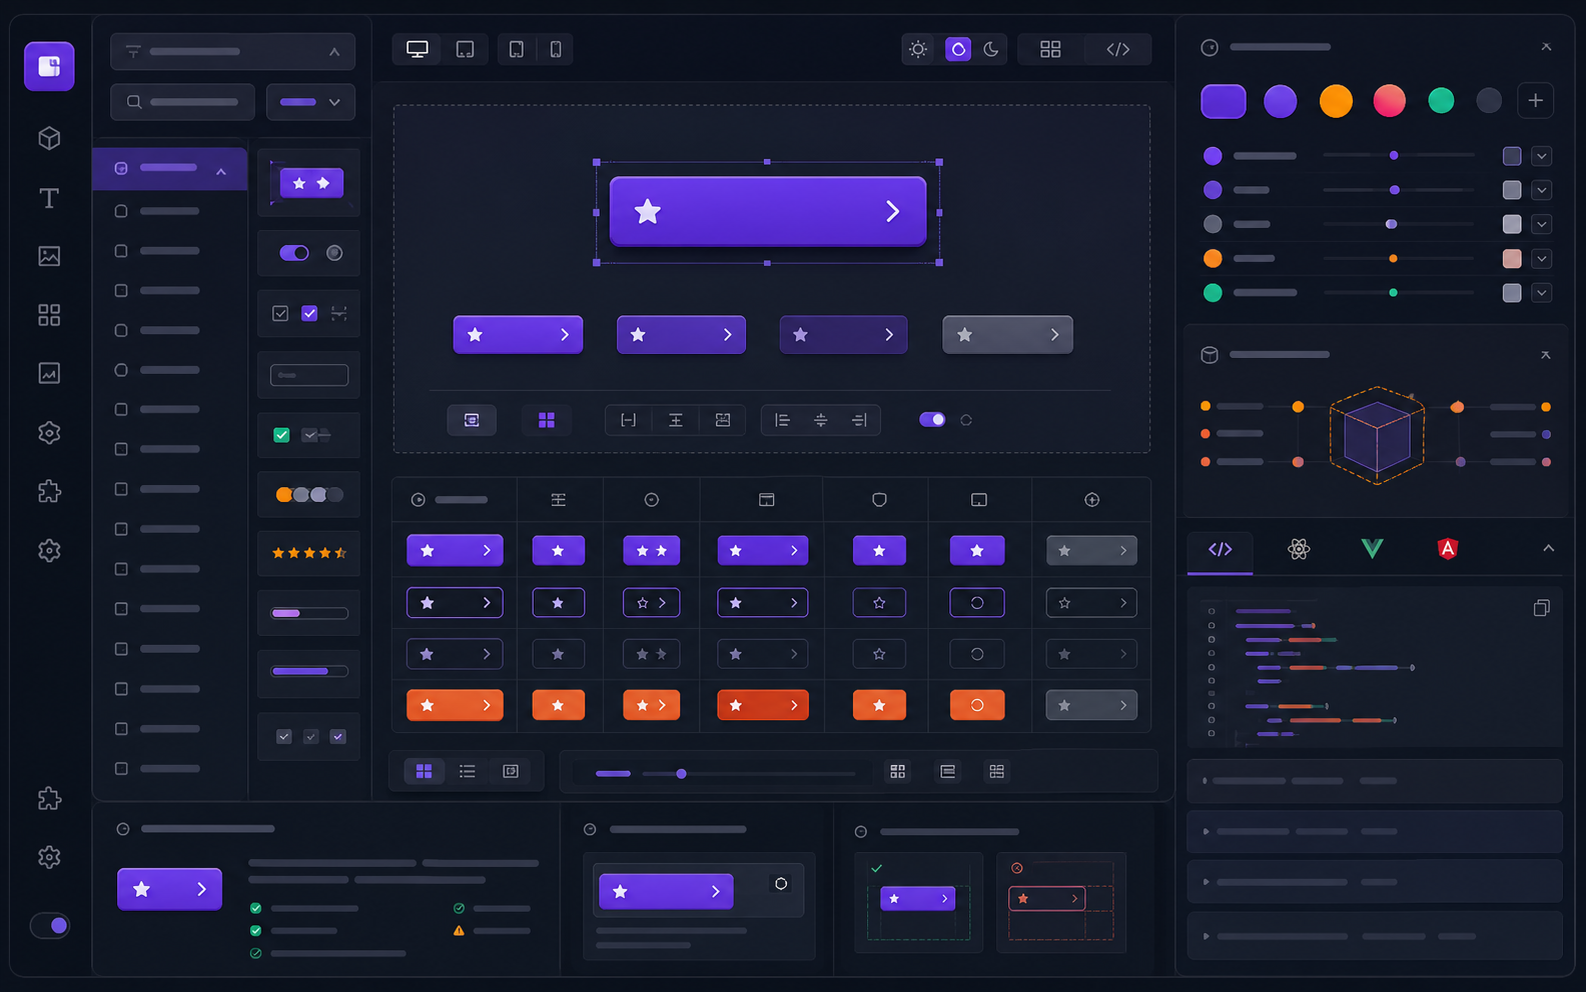Screen dimensions: 1586x992
Task: Collapse the selected purple tree row chevron
Action: [221, 172]
